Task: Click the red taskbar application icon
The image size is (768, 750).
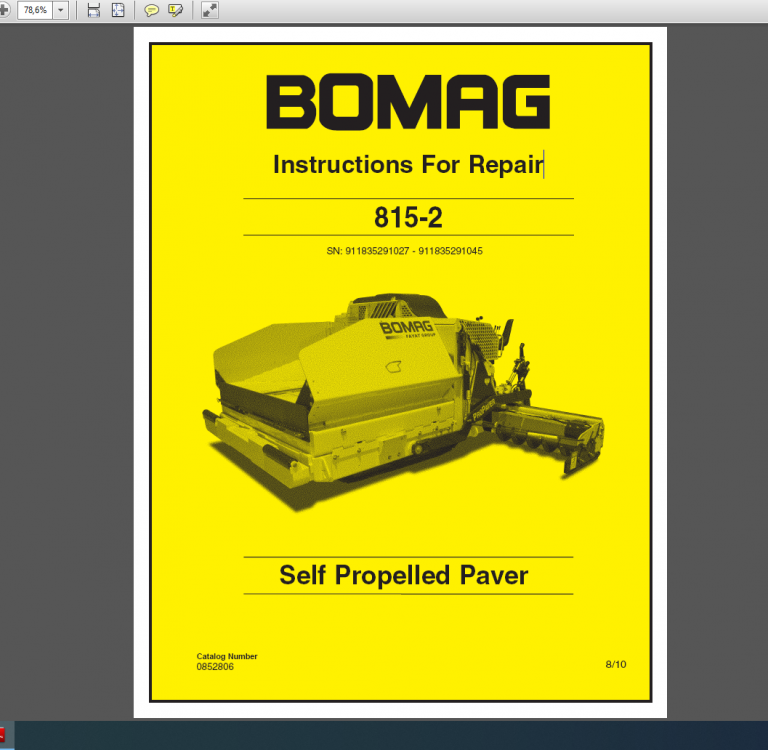Action: [3, 735]
